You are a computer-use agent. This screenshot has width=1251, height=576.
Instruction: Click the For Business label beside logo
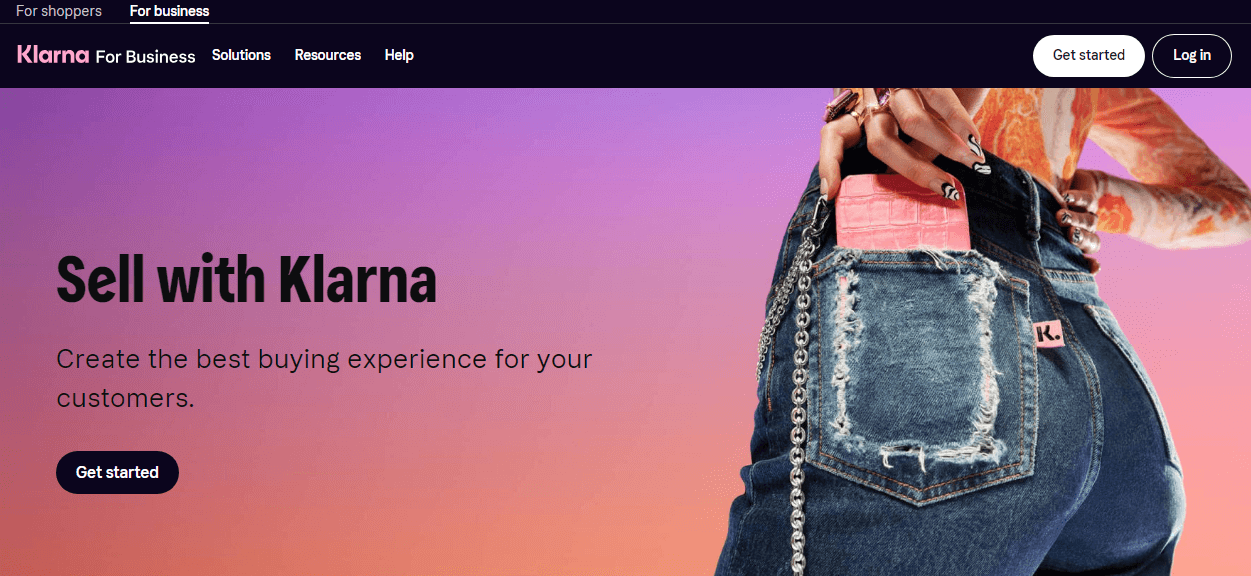(x=145, y=56)
